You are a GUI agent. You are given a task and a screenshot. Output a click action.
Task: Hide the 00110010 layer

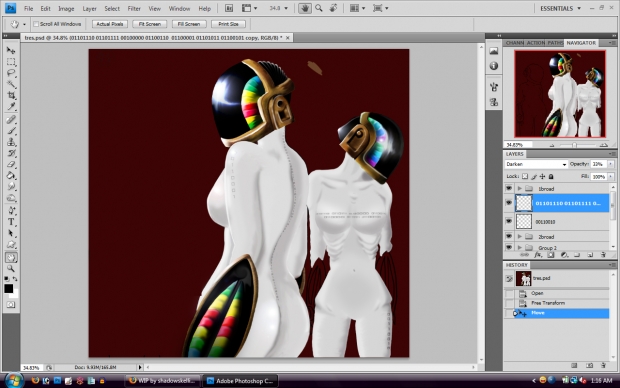509,221
